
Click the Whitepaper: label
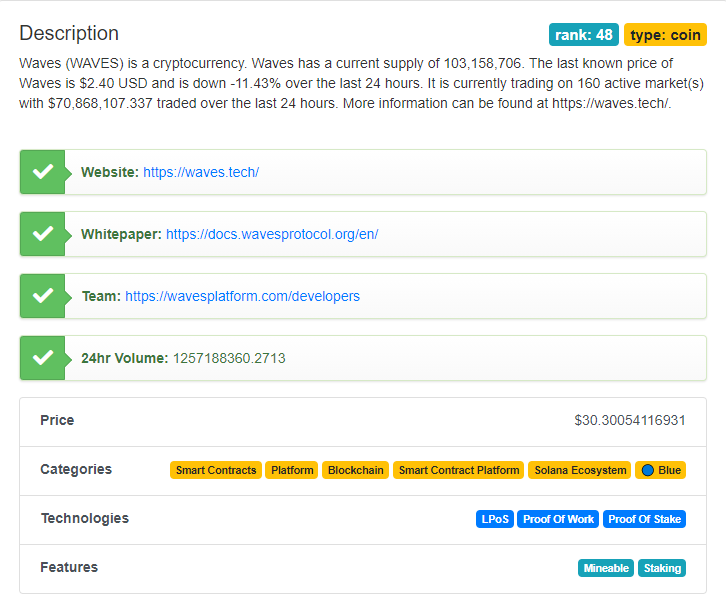coord(121,234)
